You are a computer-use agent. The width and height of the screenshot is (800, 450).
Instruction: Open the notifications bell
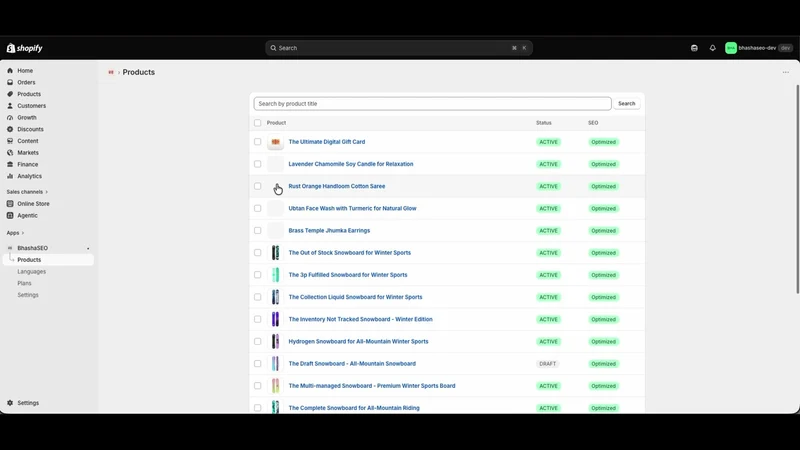(713, 48)
